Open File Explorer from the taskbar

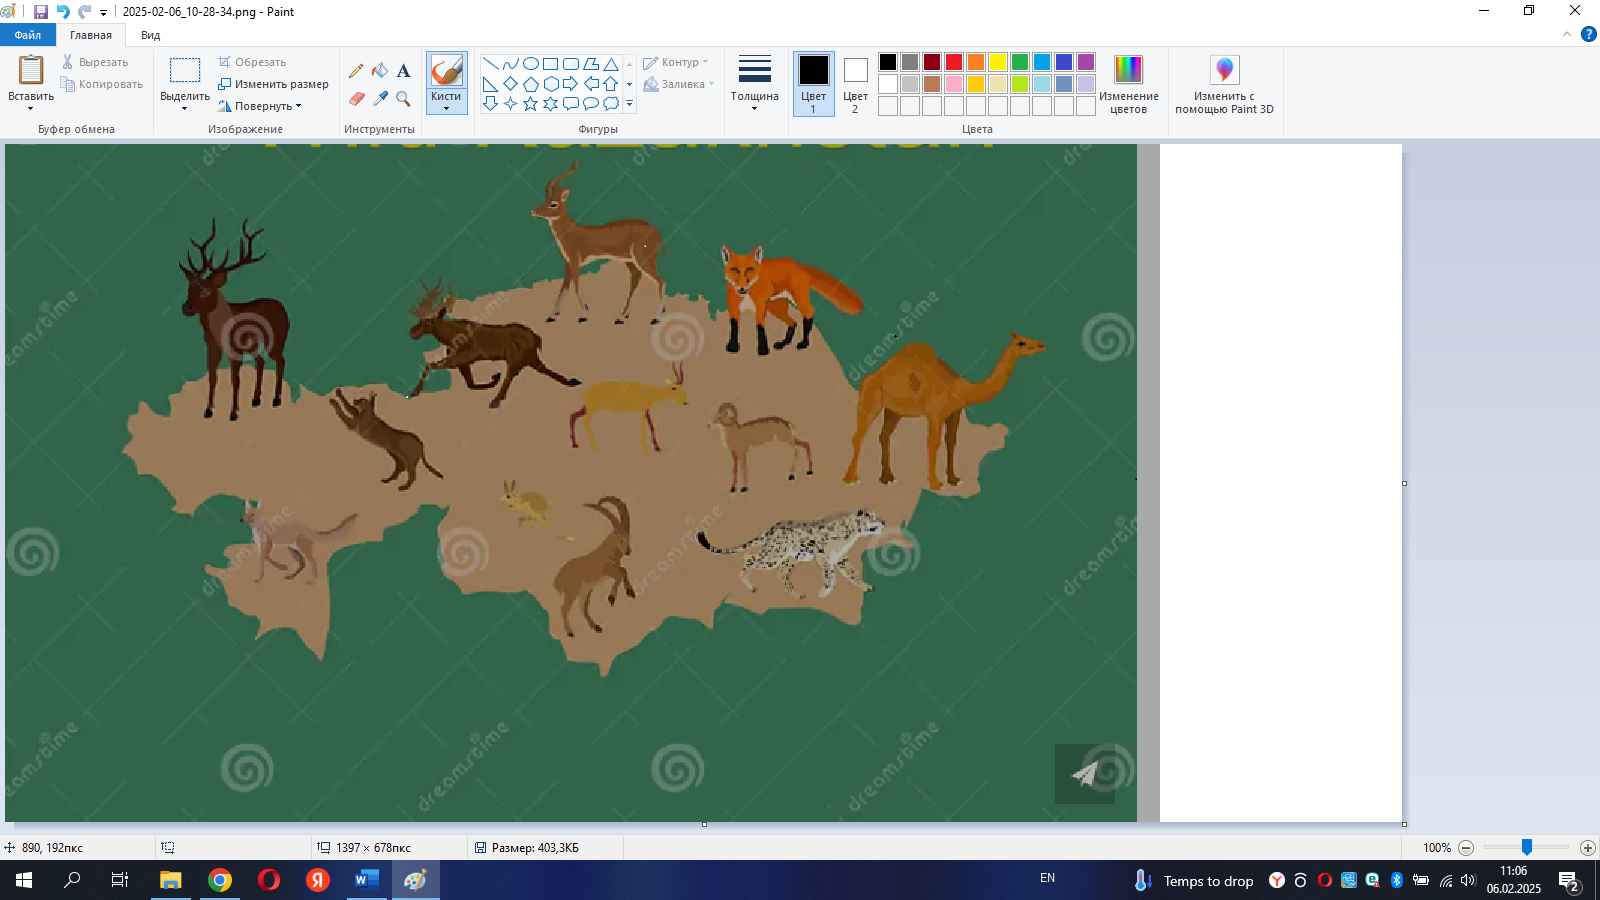pos(171,880)
